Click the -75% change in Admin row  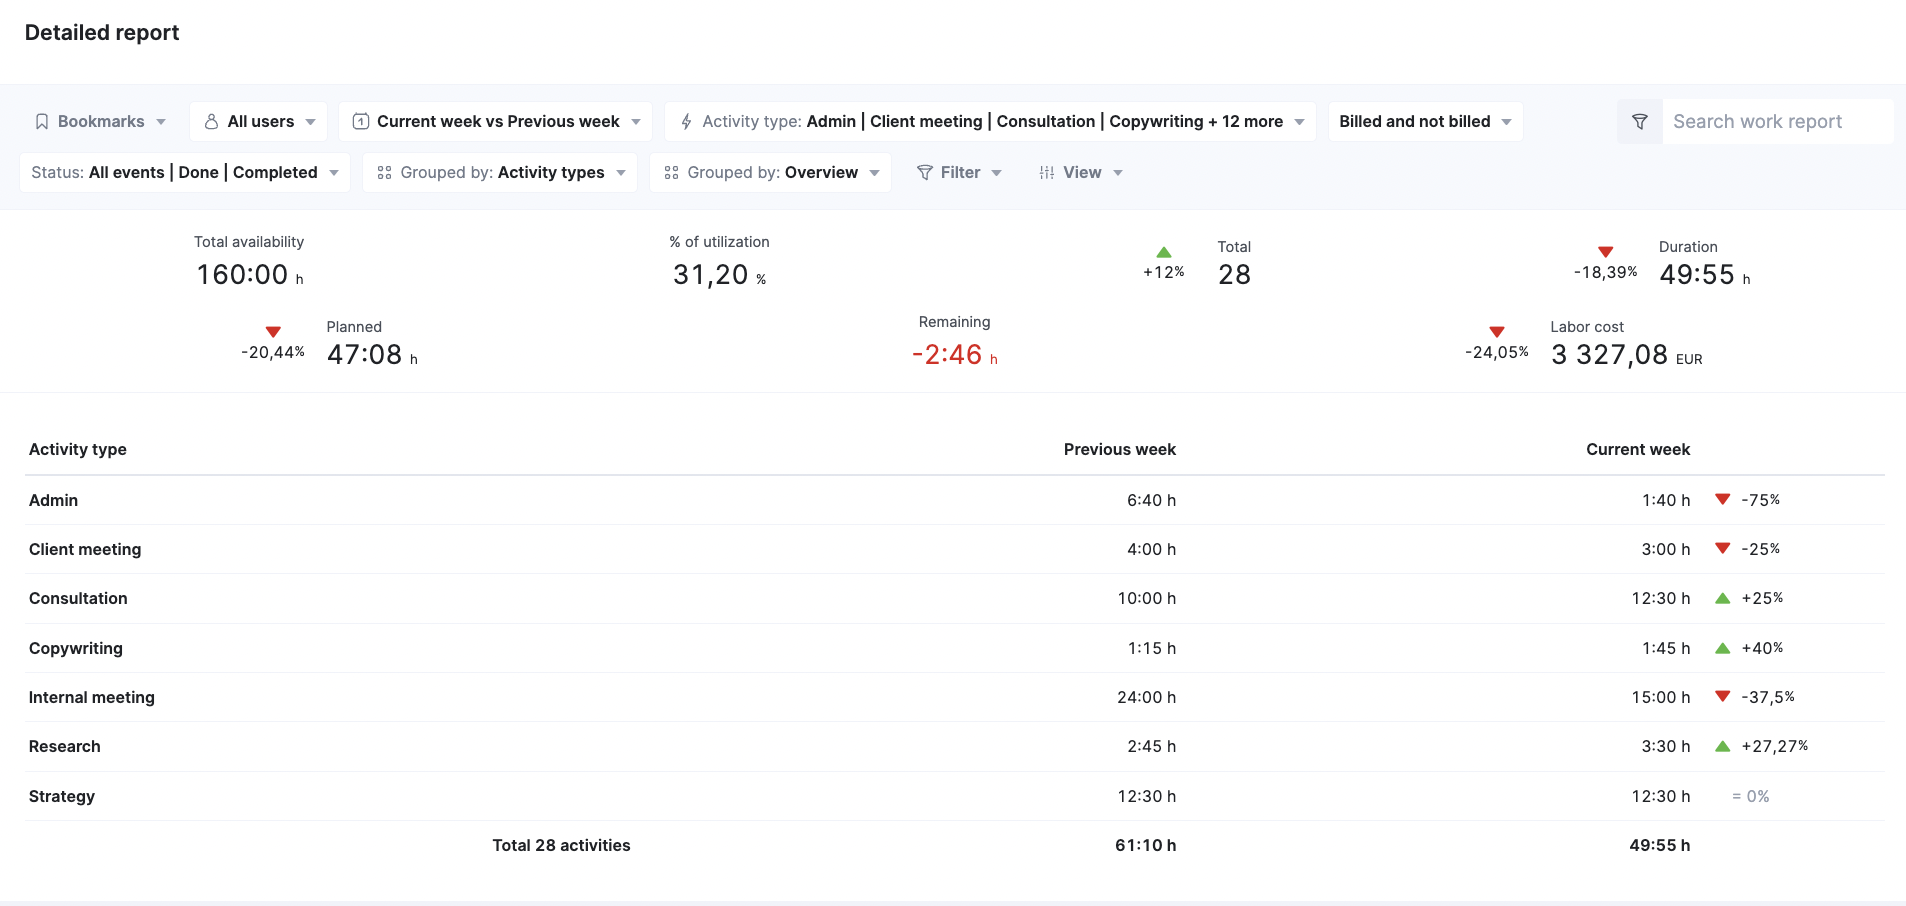(1761, 500)
